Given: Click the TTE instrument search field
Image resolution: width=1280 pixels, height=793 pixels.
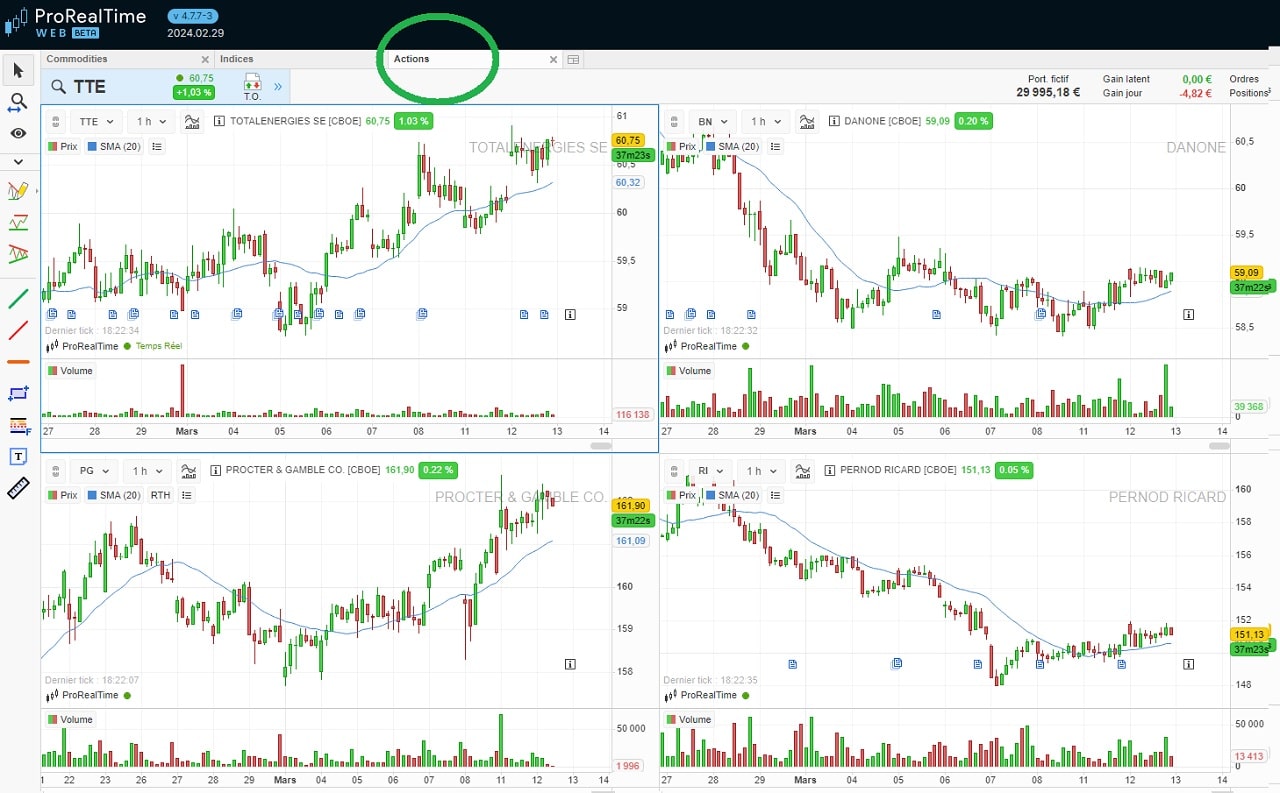Looking at the screenshot, I should (x=105, y=86).
